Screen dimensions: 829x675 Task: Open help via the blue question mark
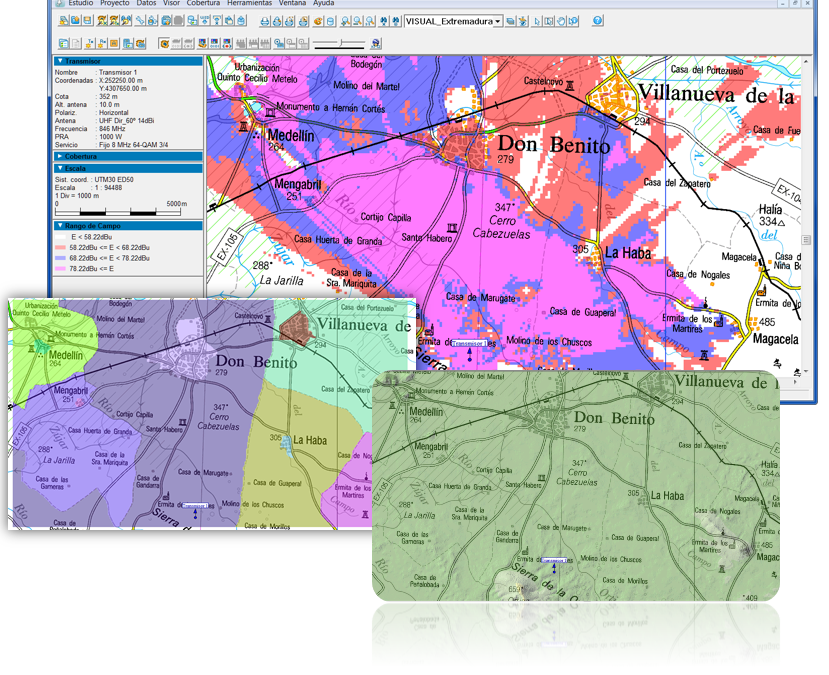[x=597, y=21]
